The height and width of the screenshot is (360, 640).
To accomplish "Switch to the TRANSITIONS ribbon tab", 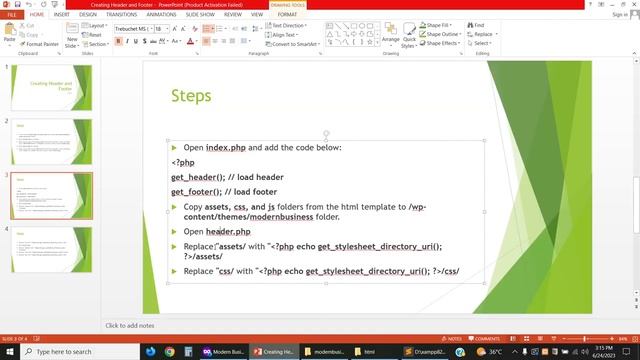I will tap(122, 15).
